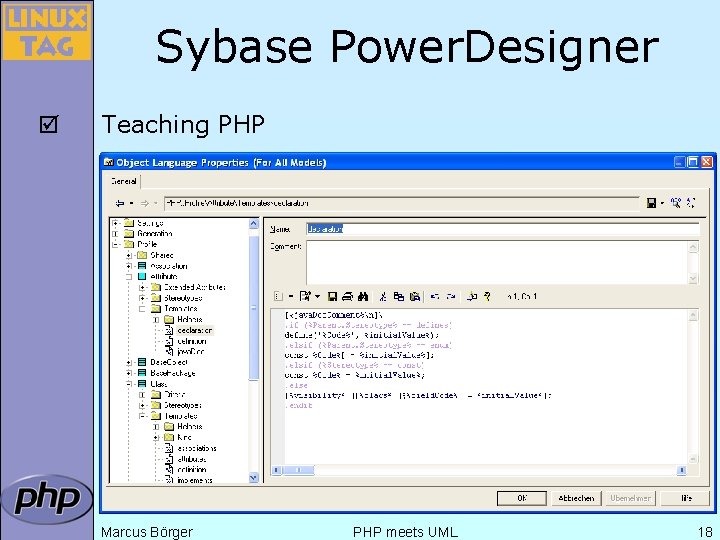This screenshot has width=720, height=540.
Task: Collapse the Attribute node
Action: 129,276
